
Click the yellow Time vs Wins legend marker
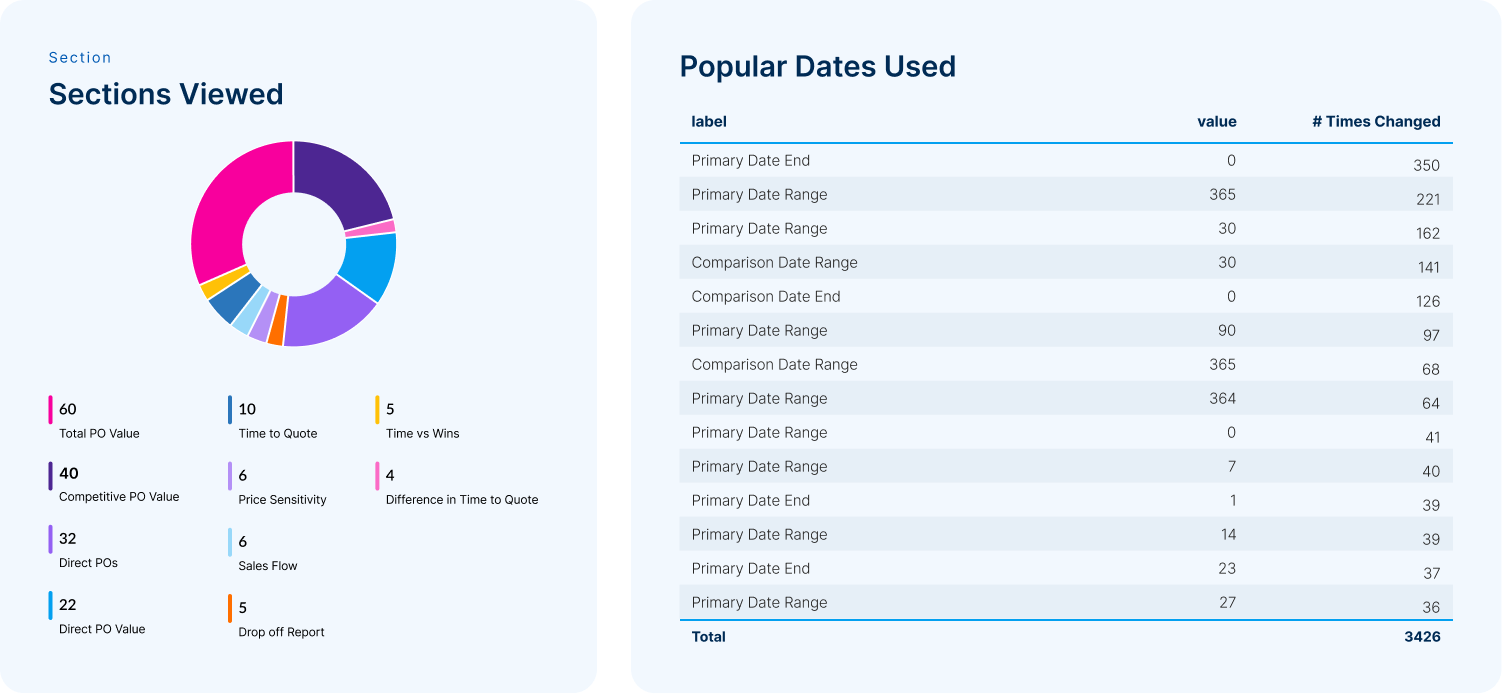click(x=377, y=410)
